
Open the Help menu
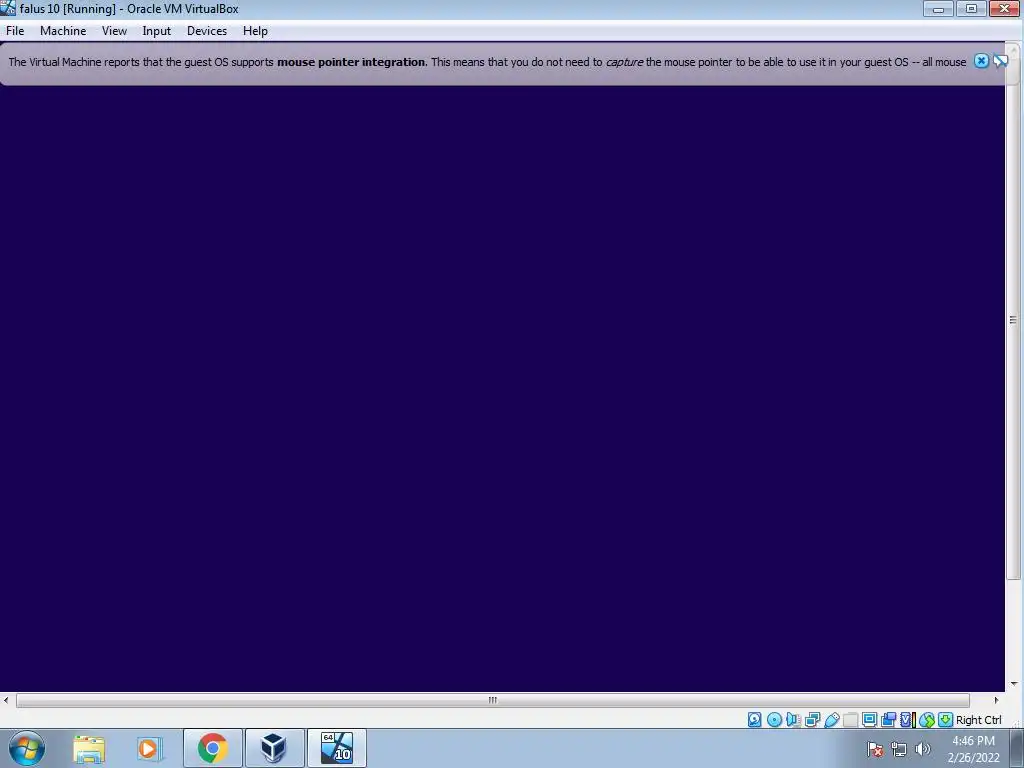coord(255,31)
